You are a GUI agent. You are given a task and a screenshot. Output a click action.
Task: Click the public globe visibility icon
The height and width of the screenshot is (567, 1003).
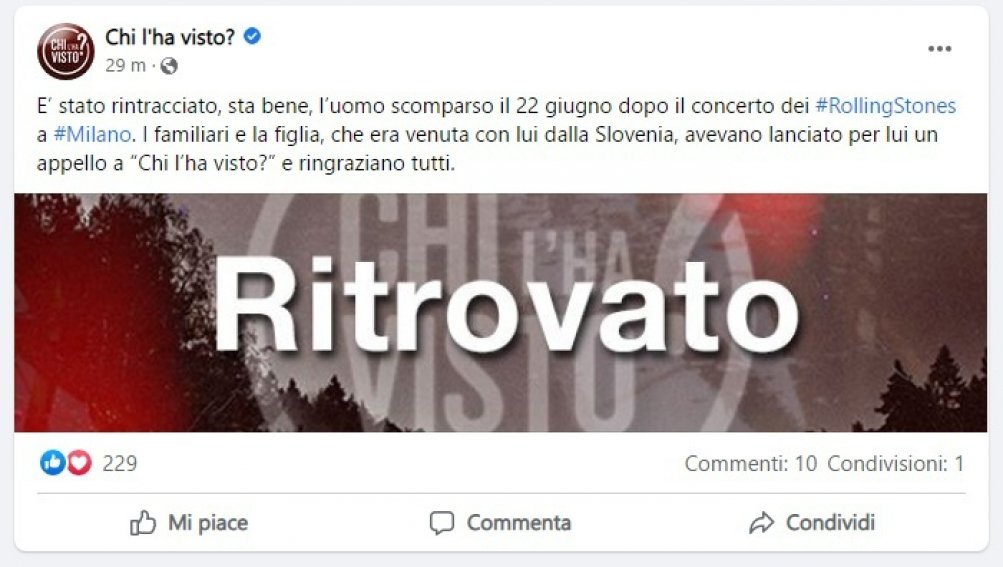169,66
